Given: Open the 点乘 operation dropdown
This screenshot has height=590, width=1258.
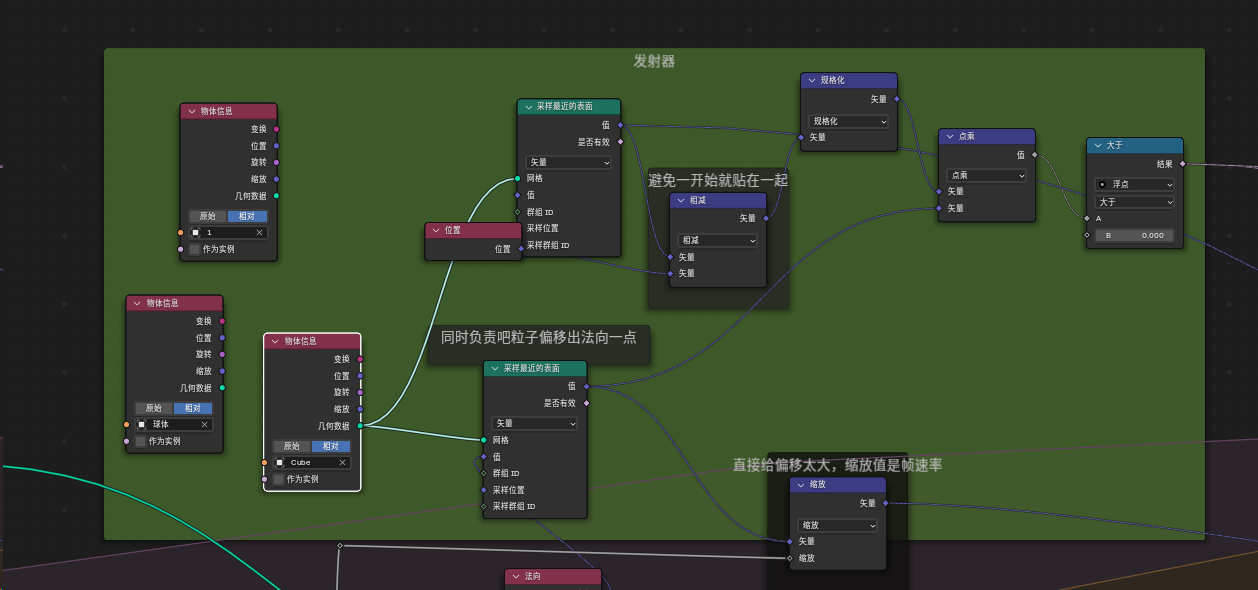Looking at the screenshot, I should point(987,175).
